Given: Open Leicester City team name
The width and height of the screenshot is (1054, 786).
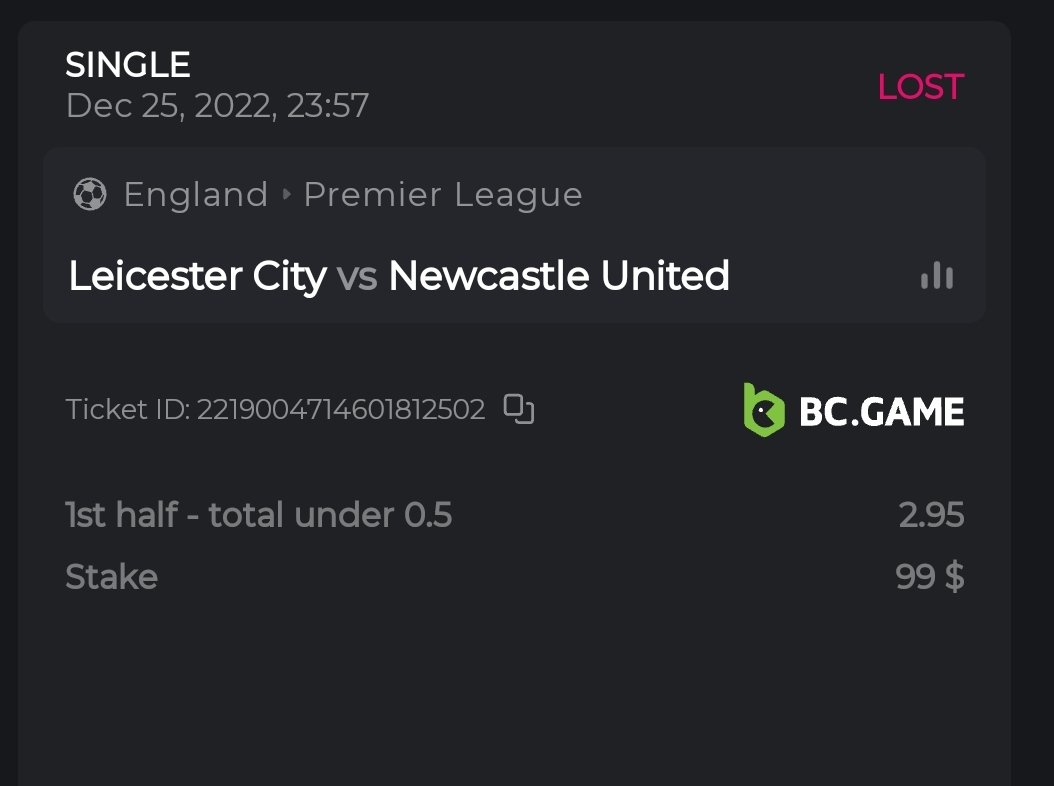Looking at the screenshot, I should pos(197,275).
